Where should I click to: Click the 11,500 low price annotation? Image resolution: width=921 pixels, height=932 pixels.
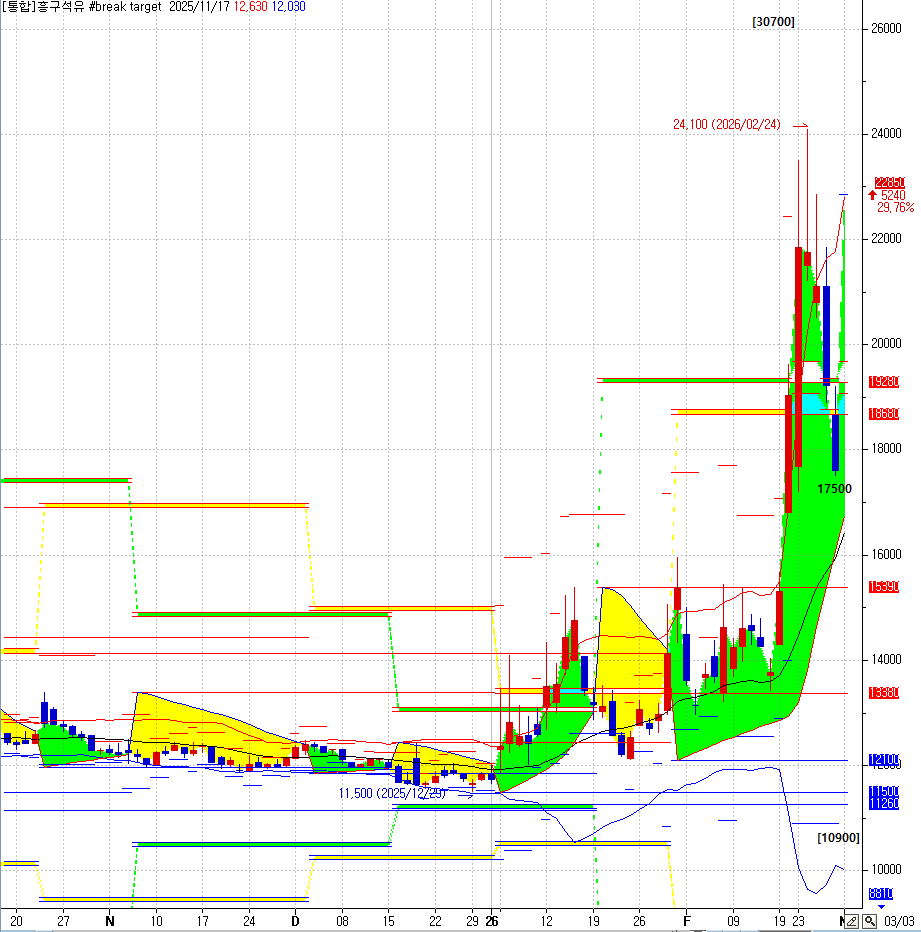(391, 793)
